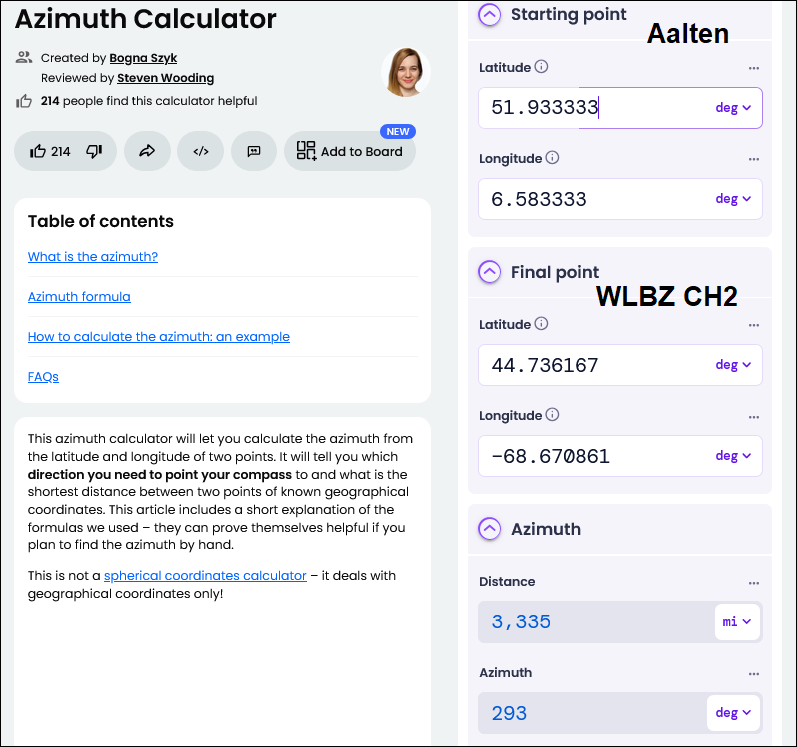Click the Table of contents heading
The image size is (797, 747).
[x=101, y=221]
